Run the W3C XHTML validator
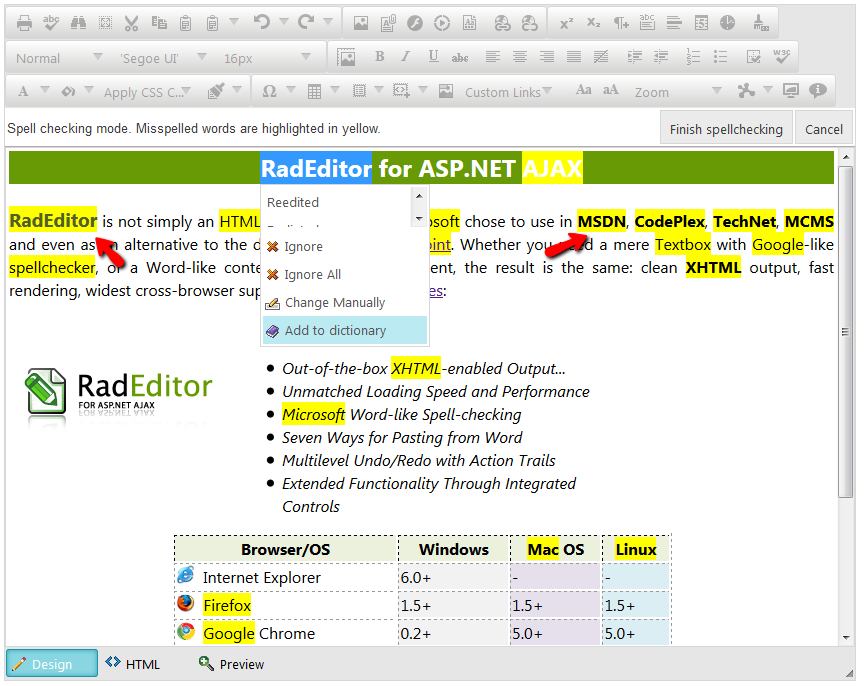The height and width of the screenshot is (686, 865). 781,56
